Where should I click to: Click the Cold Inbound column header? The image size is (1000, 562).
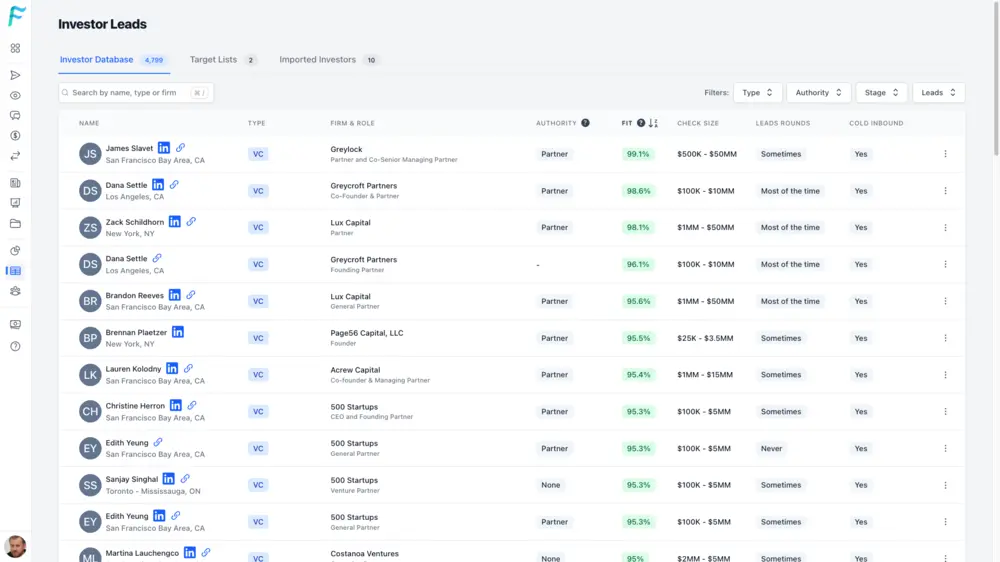(x=876, y=123)
